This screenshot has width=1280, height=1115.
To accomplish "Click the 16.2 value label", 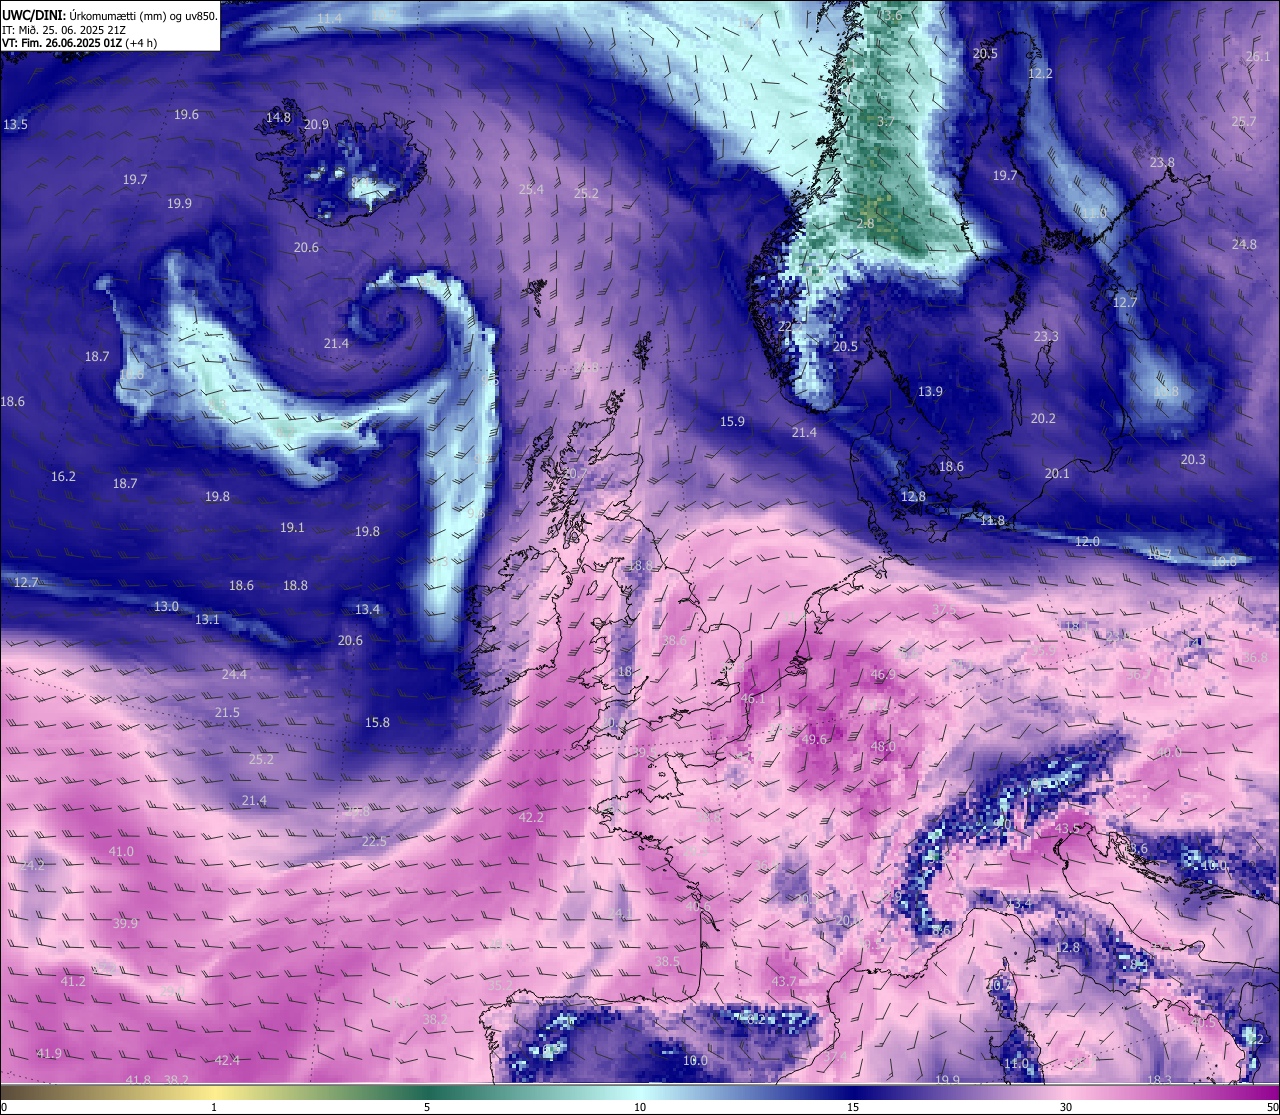I will (x=63, y=477).
